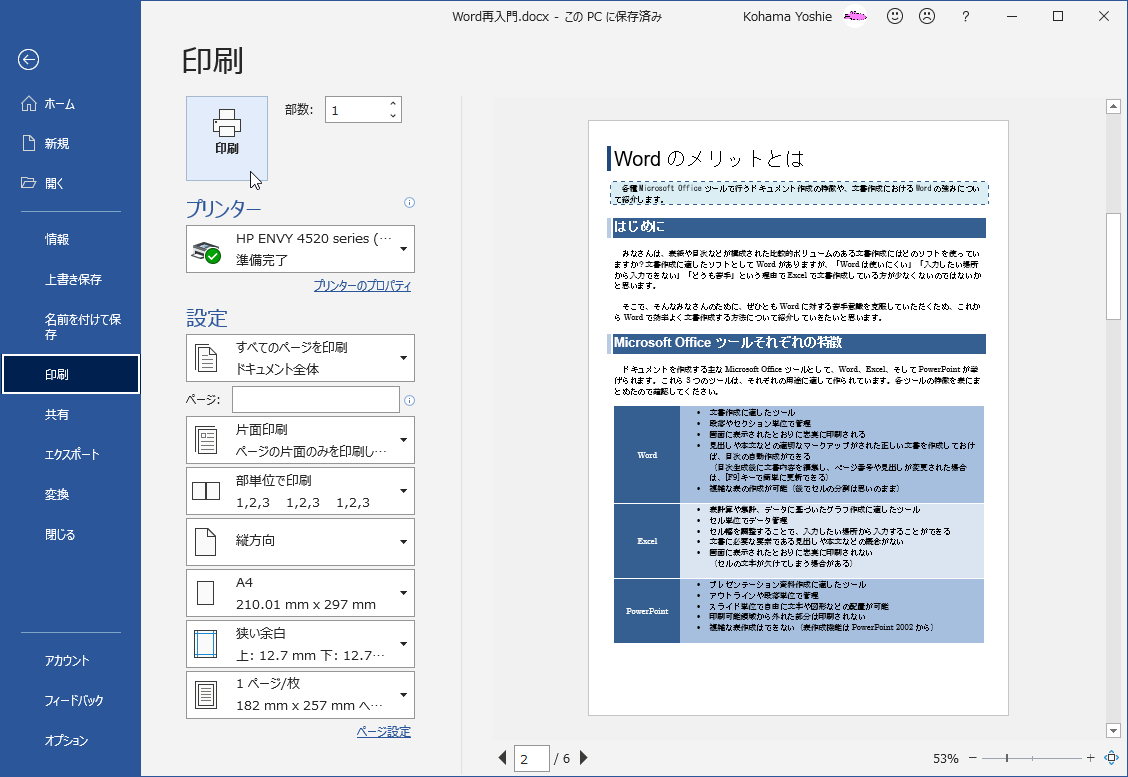Image resolution: width=1128 pixels, height=777 pixels.
Task: Open the エクスポート page
Action: (x=70, y=454)
